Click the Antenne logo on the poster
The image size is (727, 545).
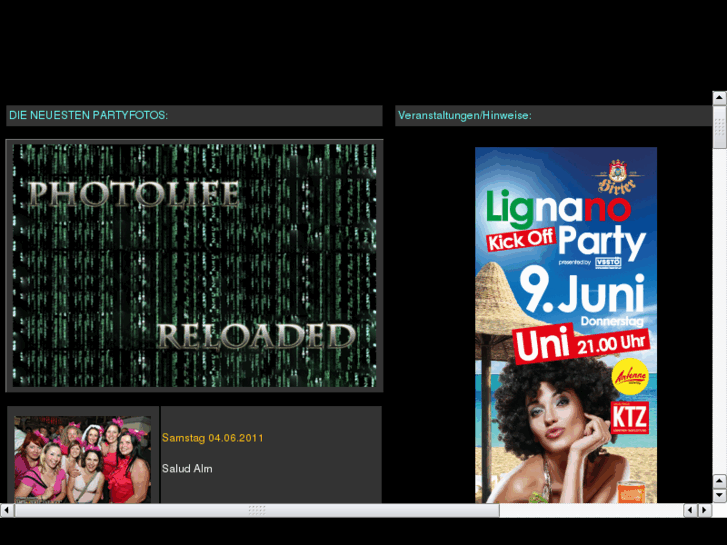630,376
